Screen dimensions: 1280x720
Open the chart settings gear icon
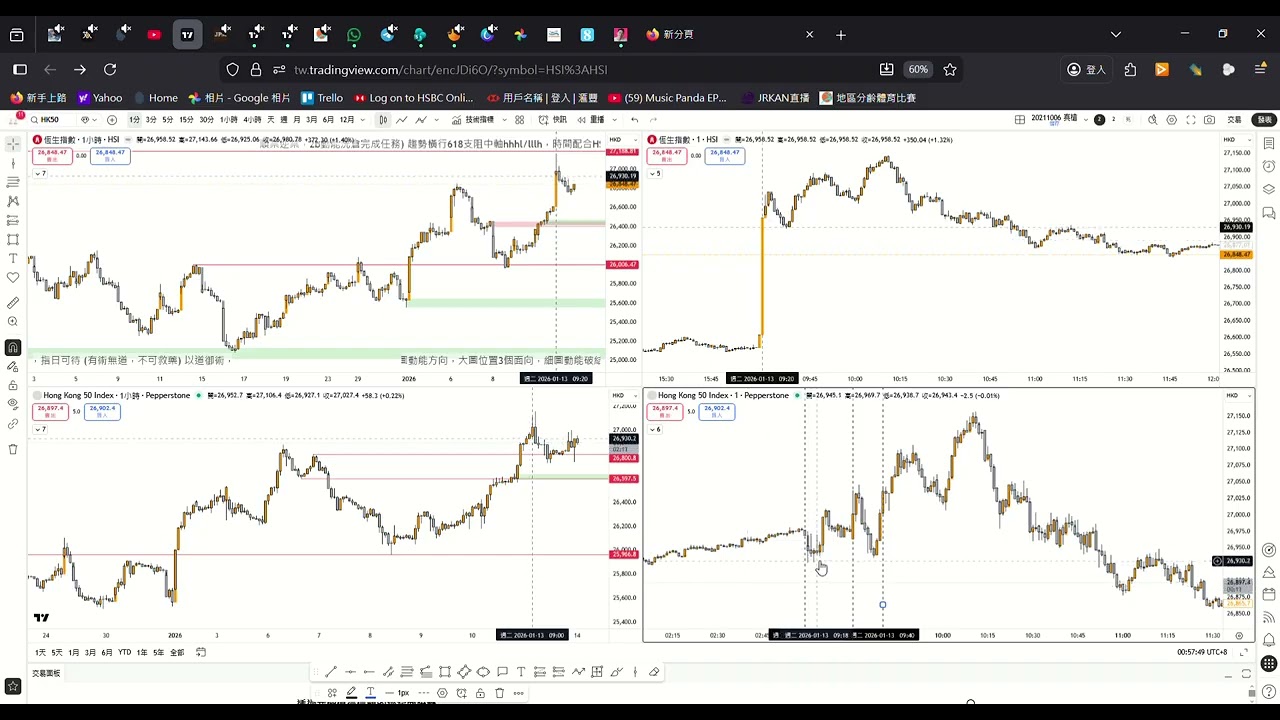(1171, 119)
